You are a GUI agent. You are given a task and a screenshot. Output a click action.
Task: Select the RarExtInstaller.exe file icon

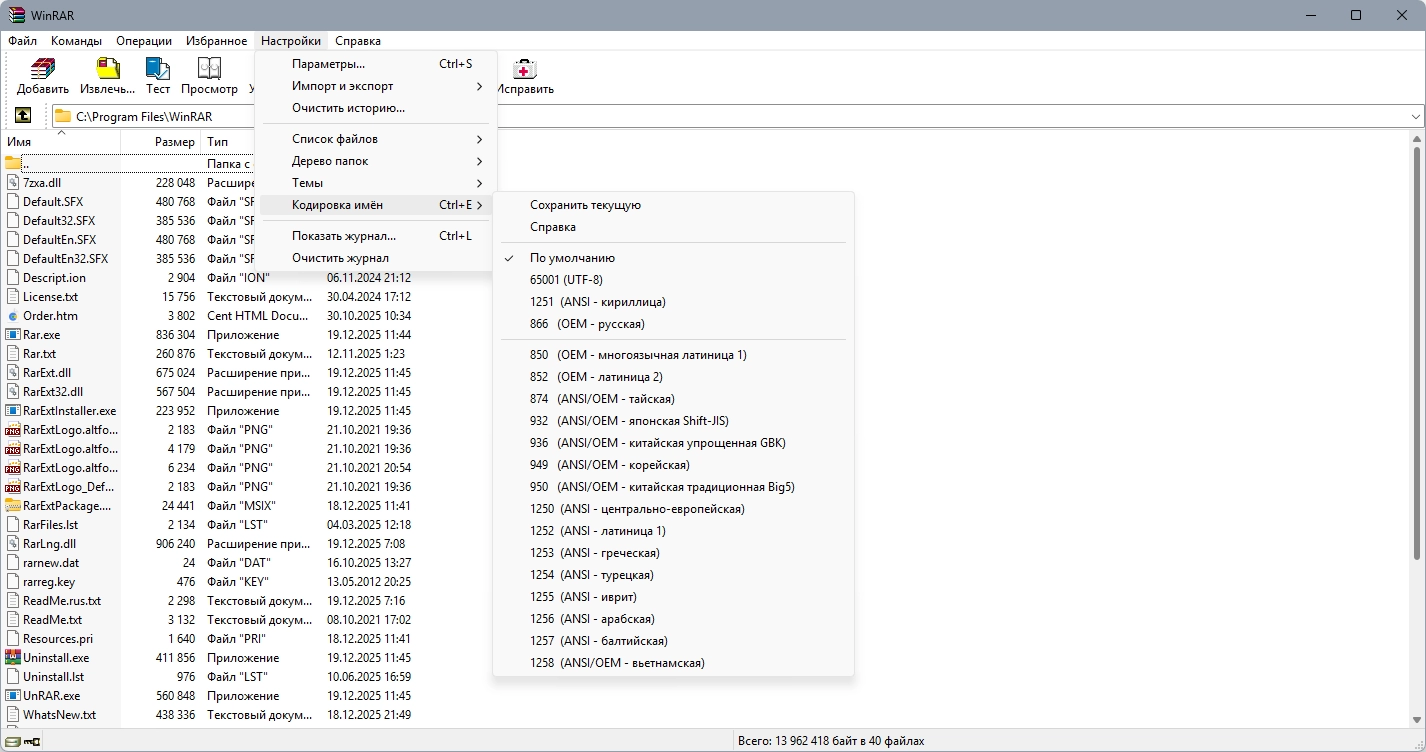[x=13, y=411]
